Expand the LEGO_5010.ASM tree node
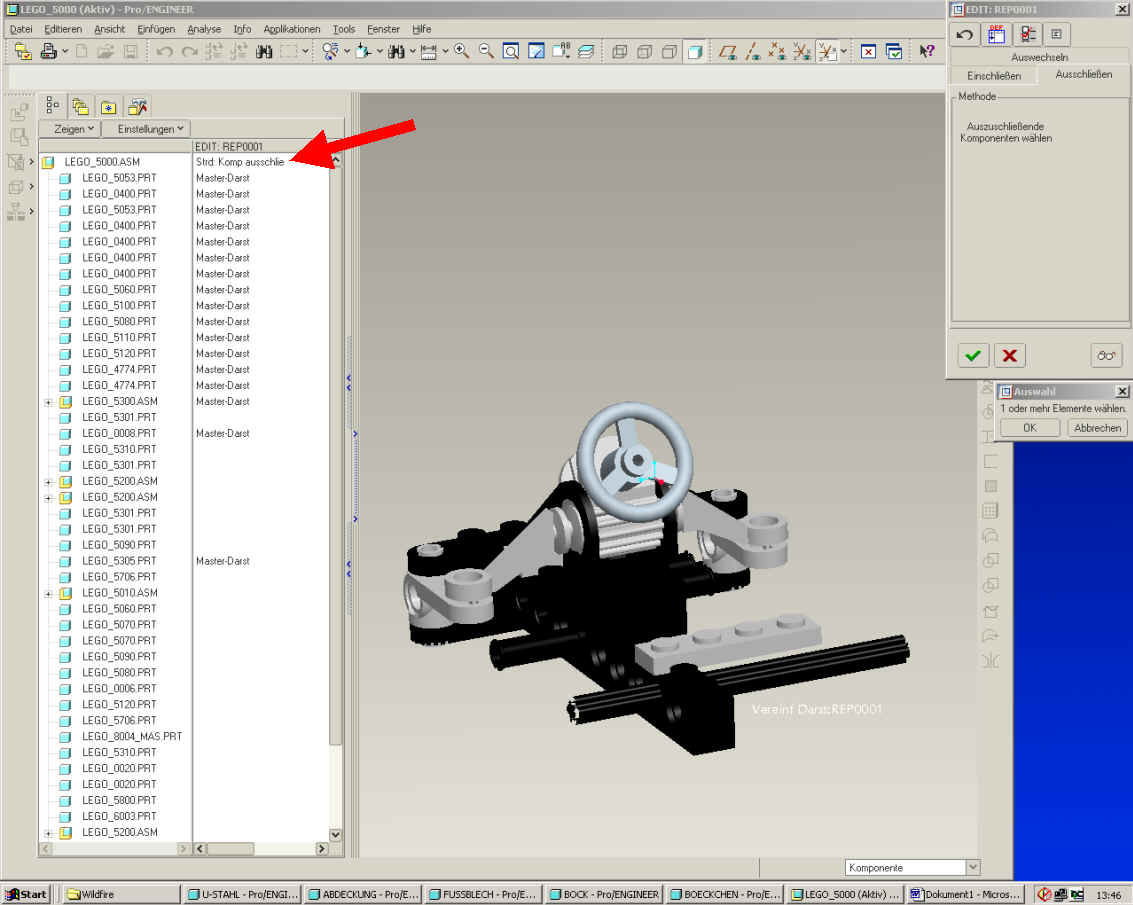1133x905 pixels. (x=48, y=593)
